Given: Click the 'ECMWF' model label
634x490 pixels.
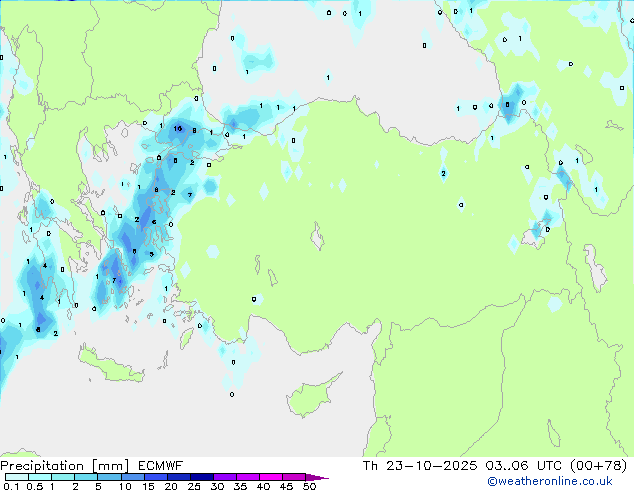Looking at the screenshot, I should [161, 466].
